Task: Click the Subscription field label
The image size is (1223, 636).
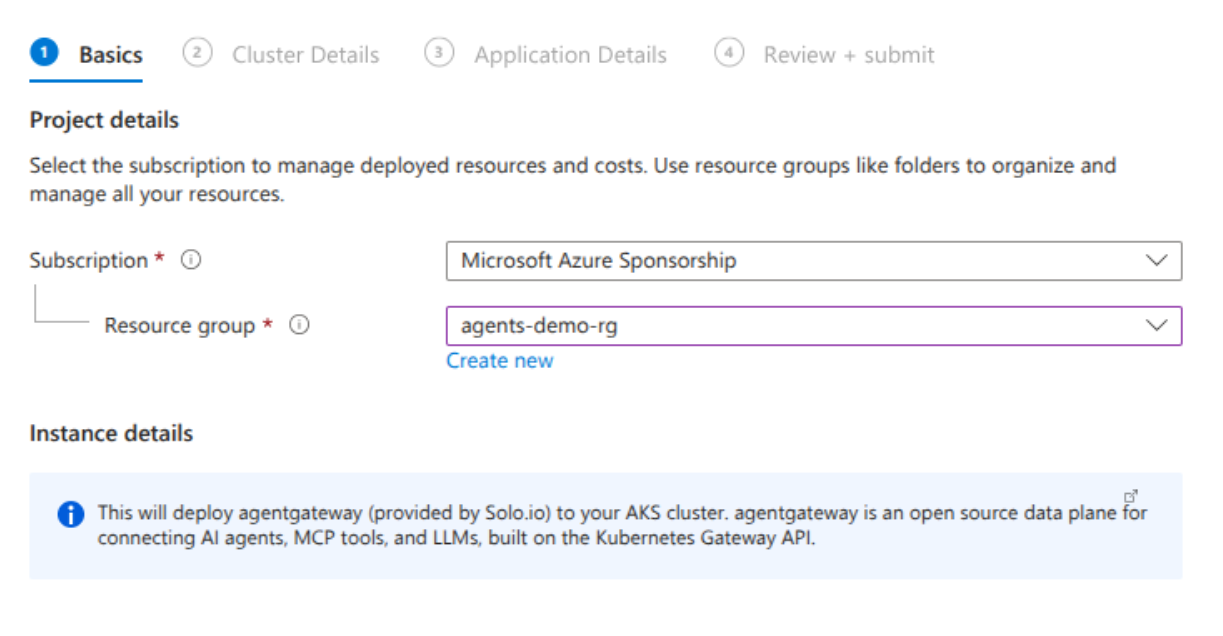Action: click(89, 261)
